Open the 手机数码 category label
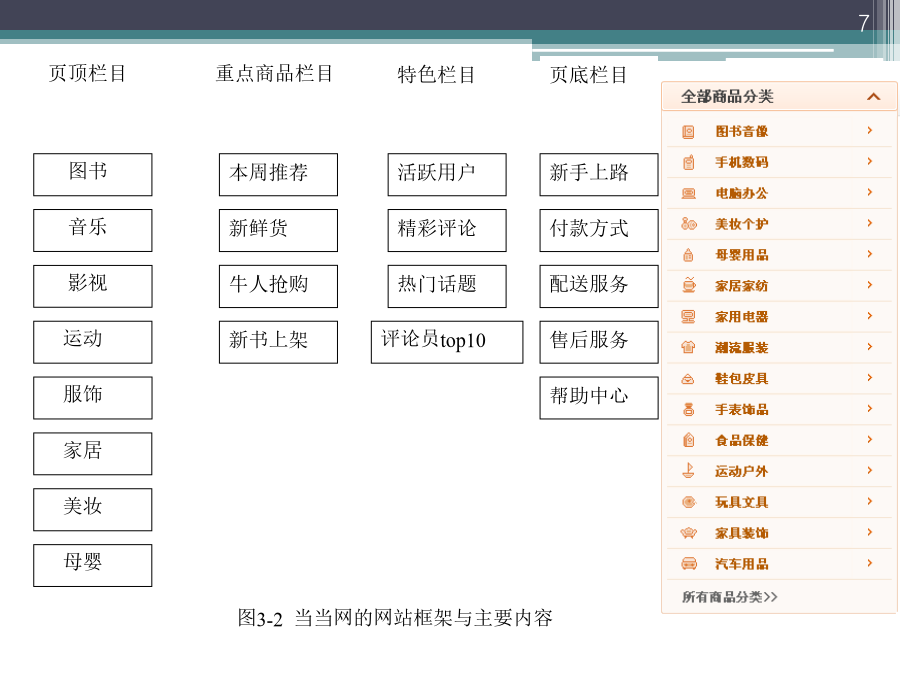900x675 pixels. (742, 162)
